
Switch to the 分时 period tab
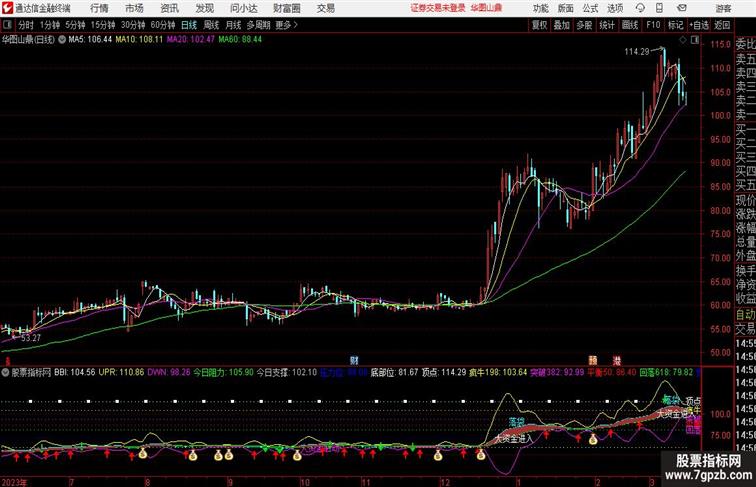point(26,25)
